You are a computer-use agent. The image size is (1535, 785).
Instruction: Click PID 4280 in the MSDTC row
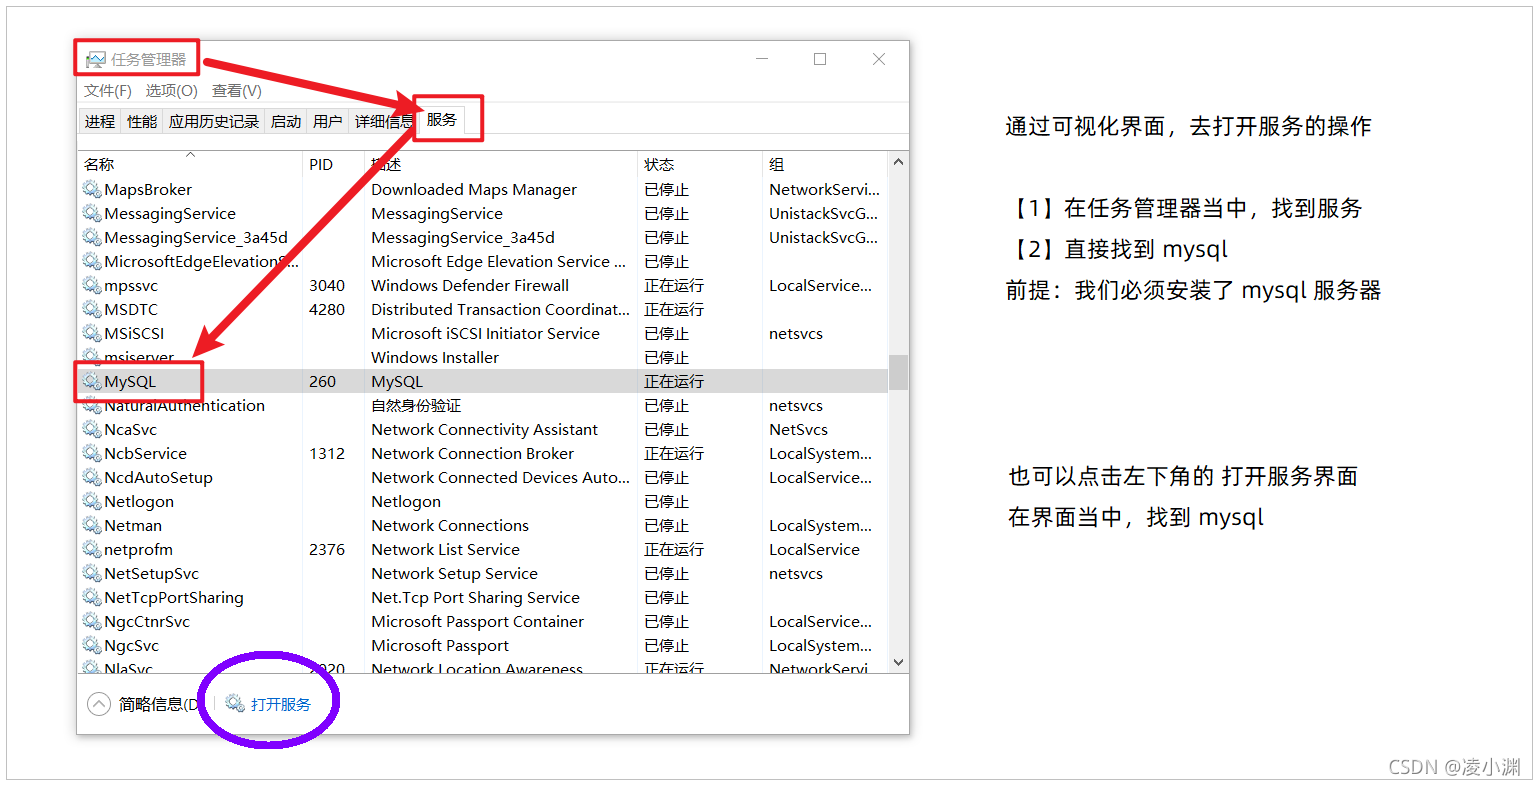coord(327,309)
